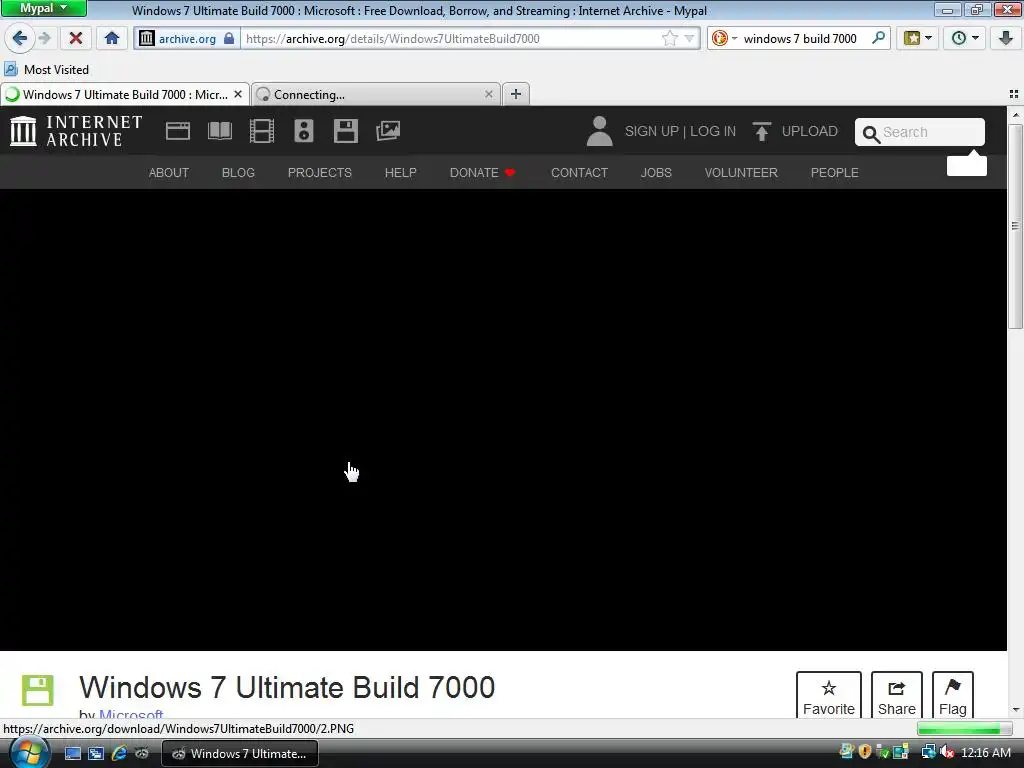Click the Show Desktop quick launch icon

tap(72, 754)
